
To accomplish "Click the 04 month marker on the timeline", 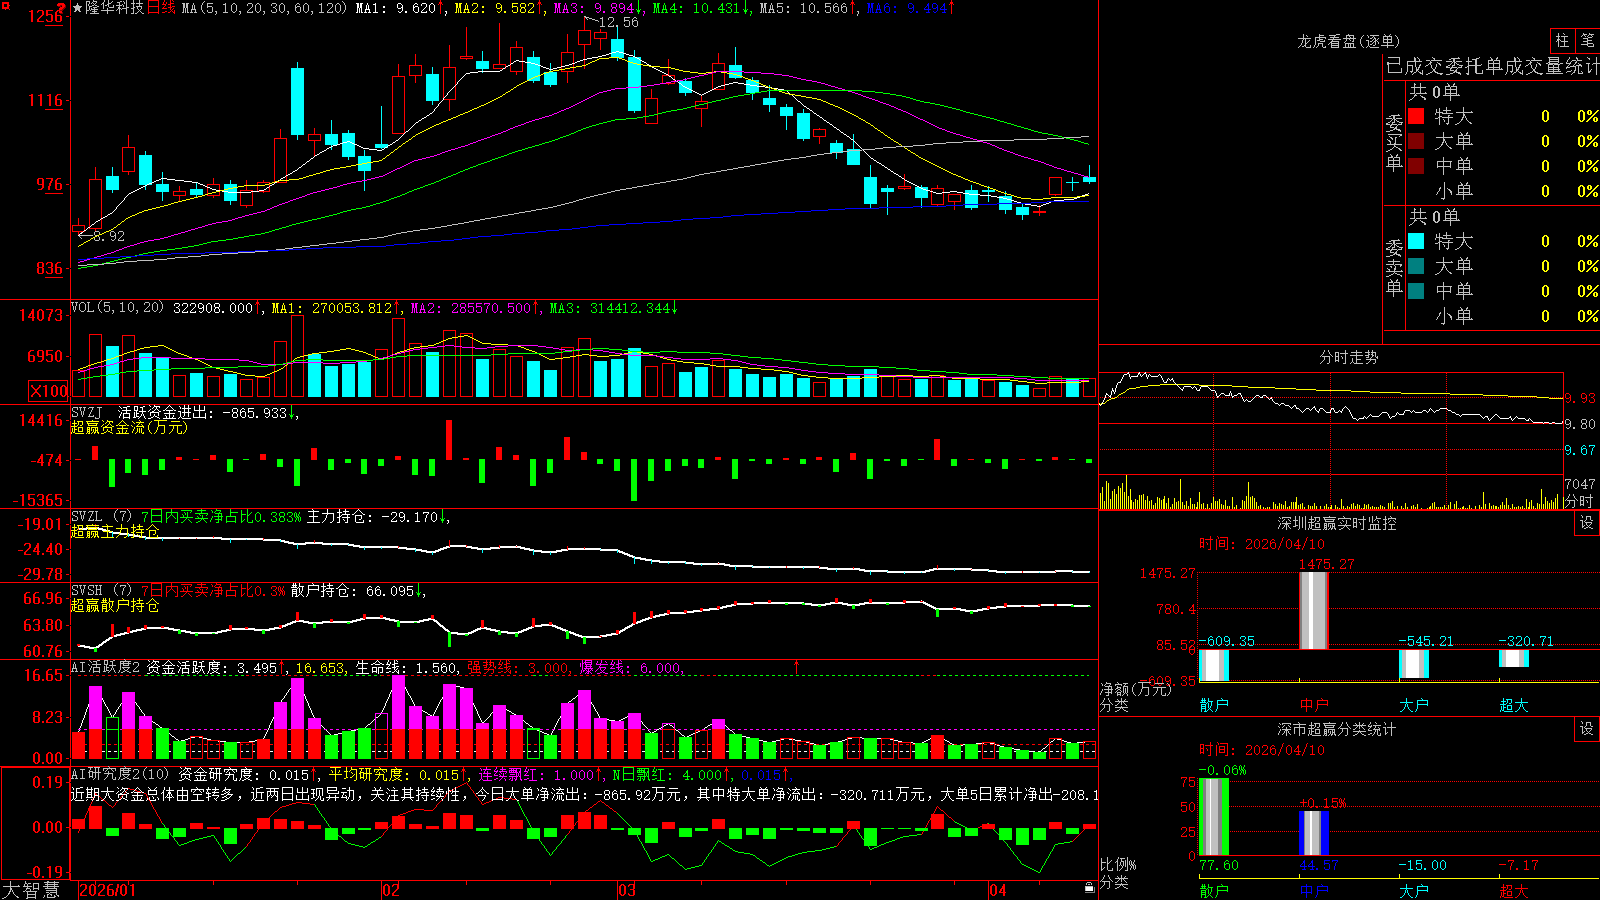I will click(x=997, y=890).
